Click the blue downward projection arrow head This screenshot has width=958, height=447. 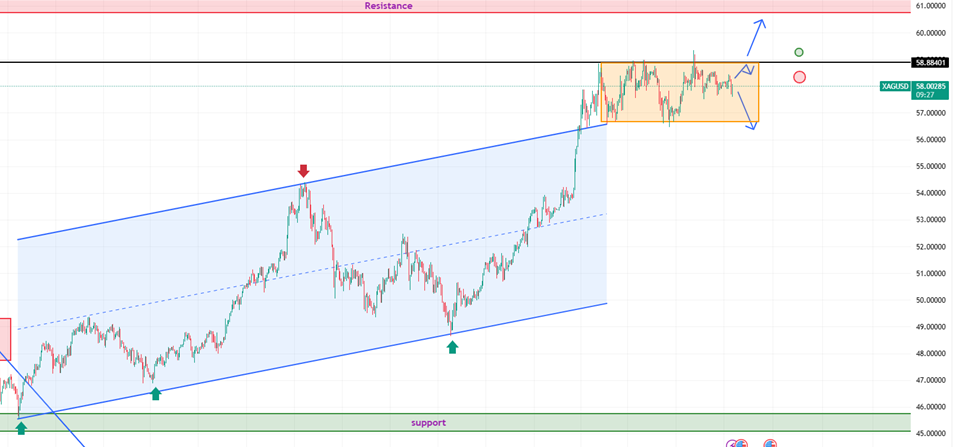coord(753,124)
